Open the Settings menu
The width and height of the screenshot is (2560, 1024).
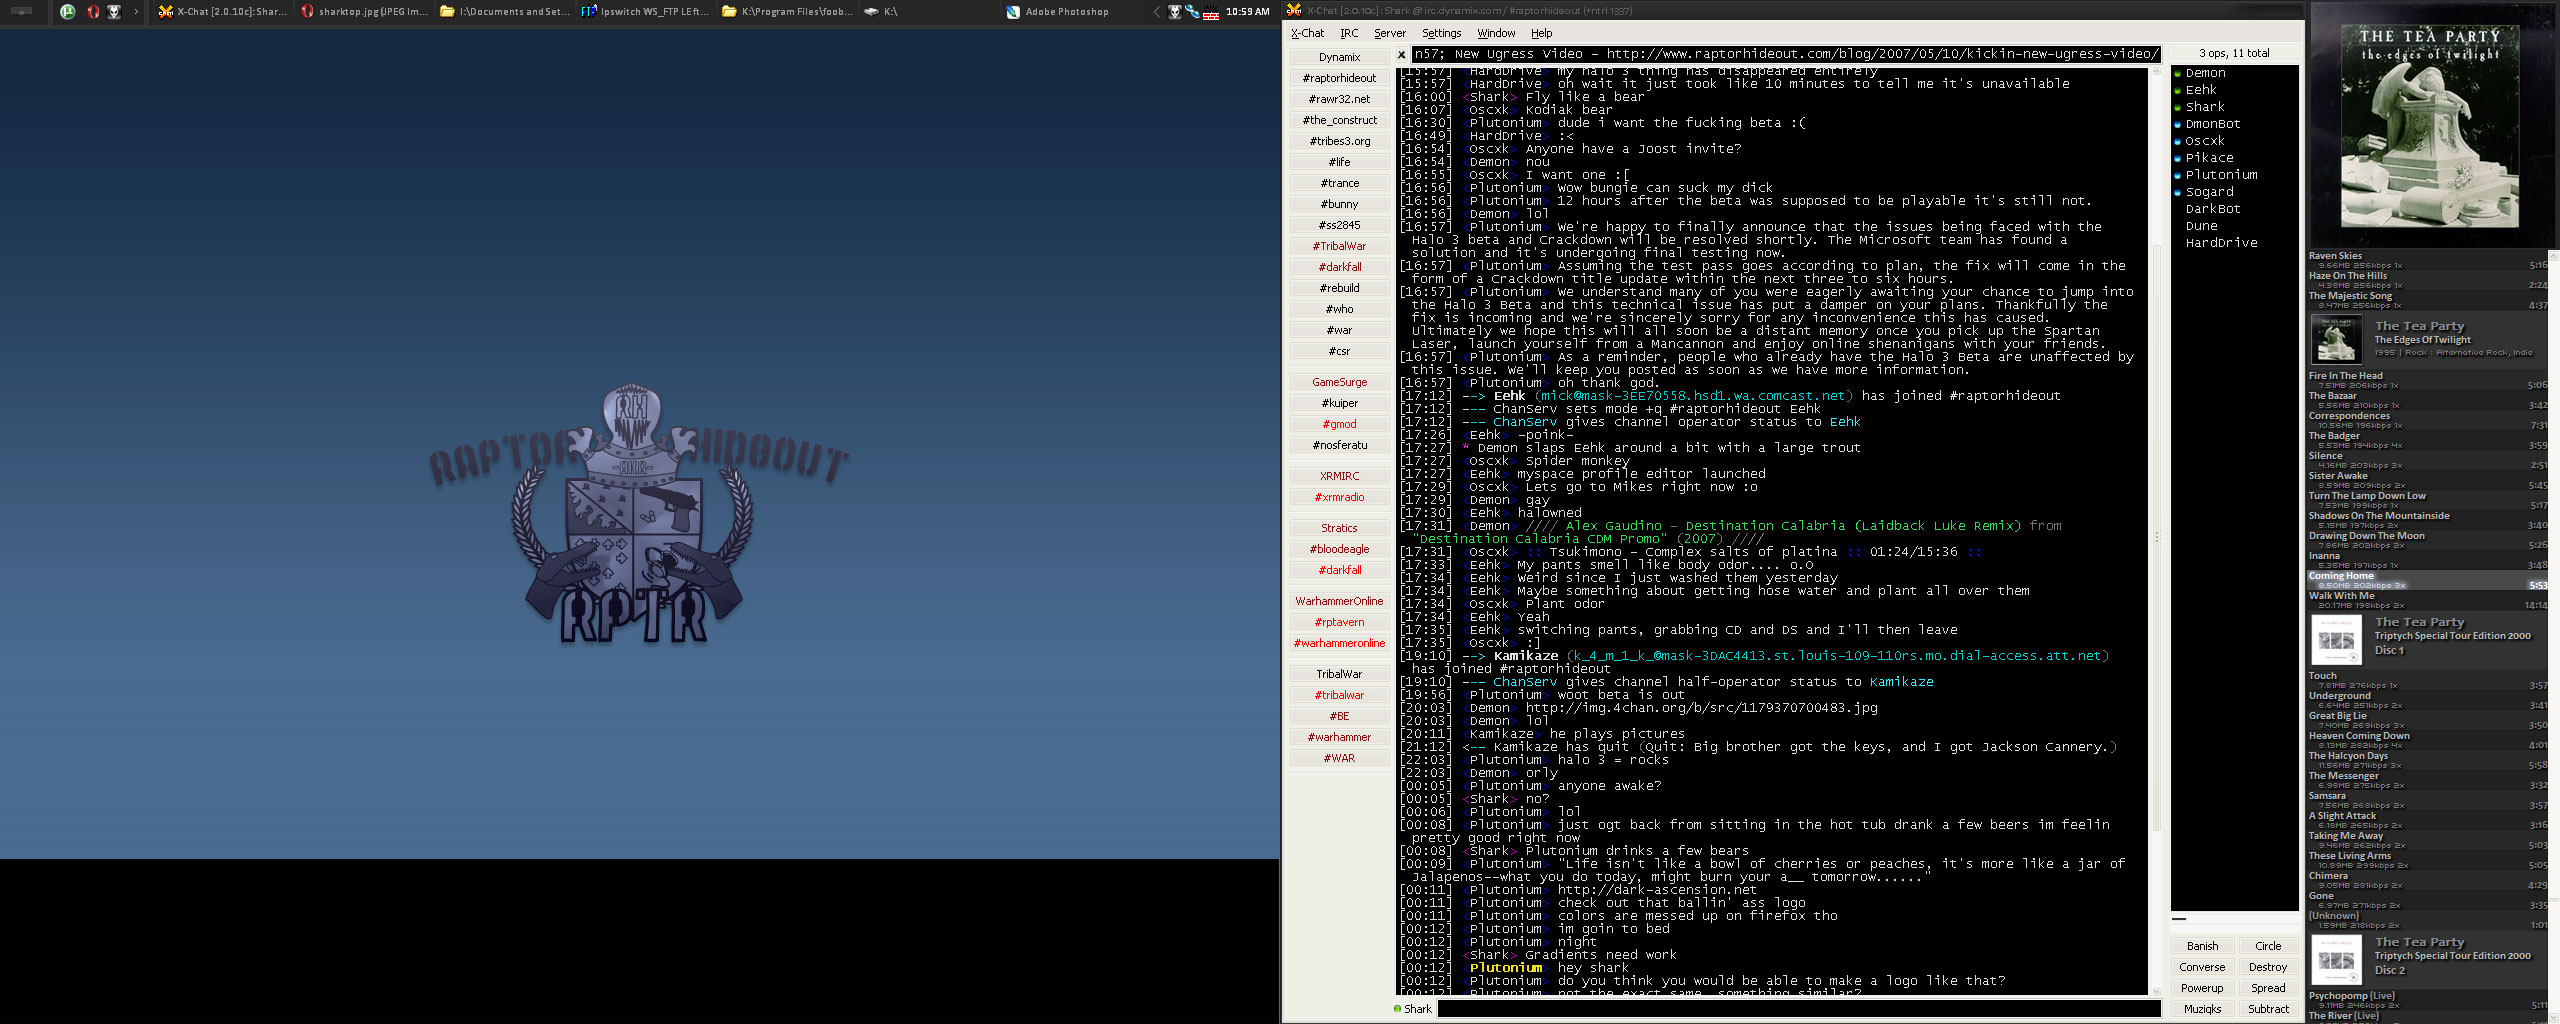(x=1441, y=33)
